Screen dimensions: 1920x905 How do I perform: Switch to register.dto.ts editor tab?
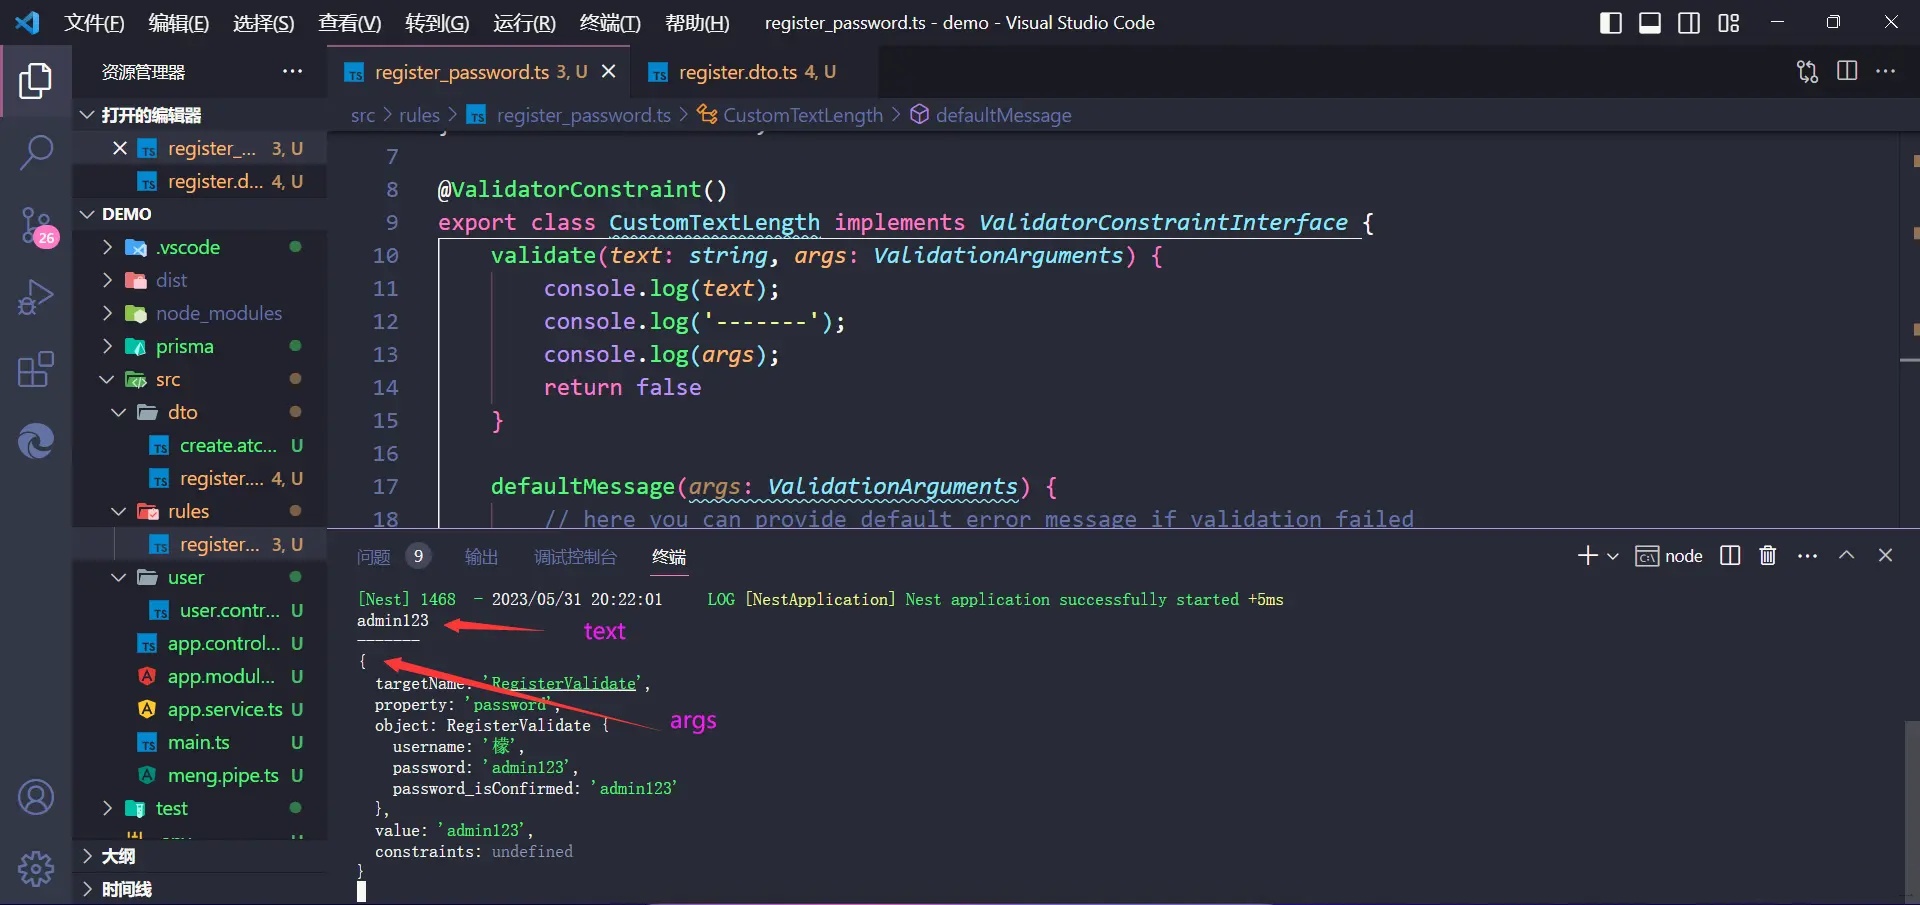(737, 72)
